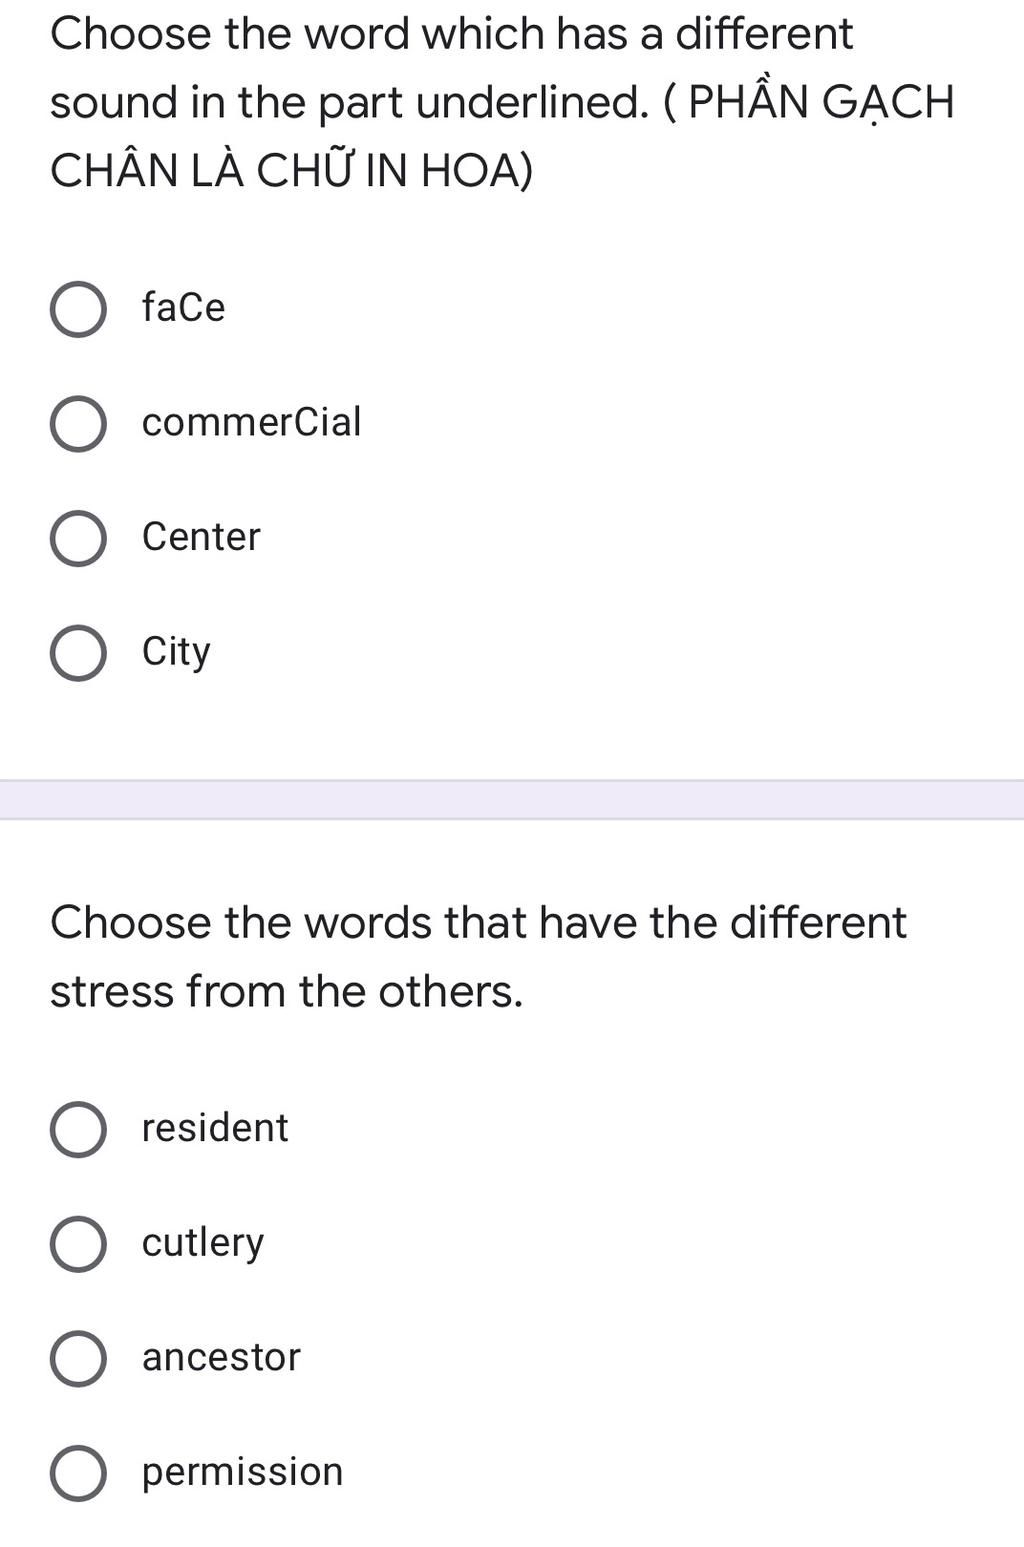Click the 'commerCial' answer label text
The width and height of the screenshot is (1024, 1547).
tap(252, 422)
